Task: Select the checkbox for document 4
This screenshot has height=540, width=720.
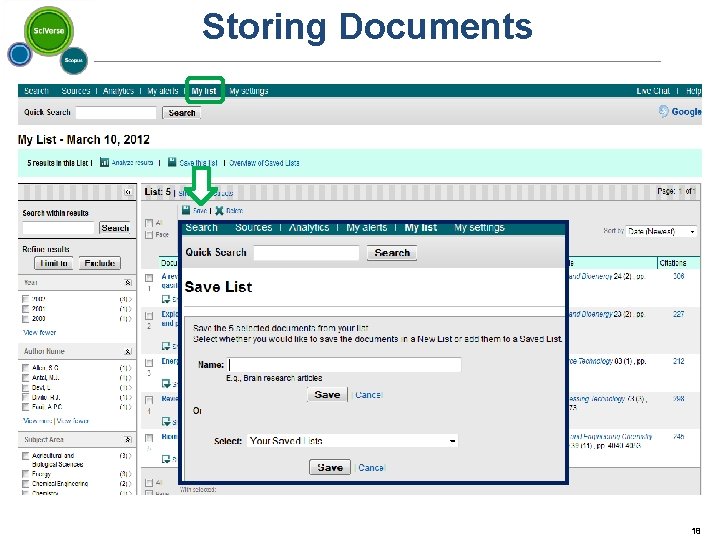Action: pos(149,400)
